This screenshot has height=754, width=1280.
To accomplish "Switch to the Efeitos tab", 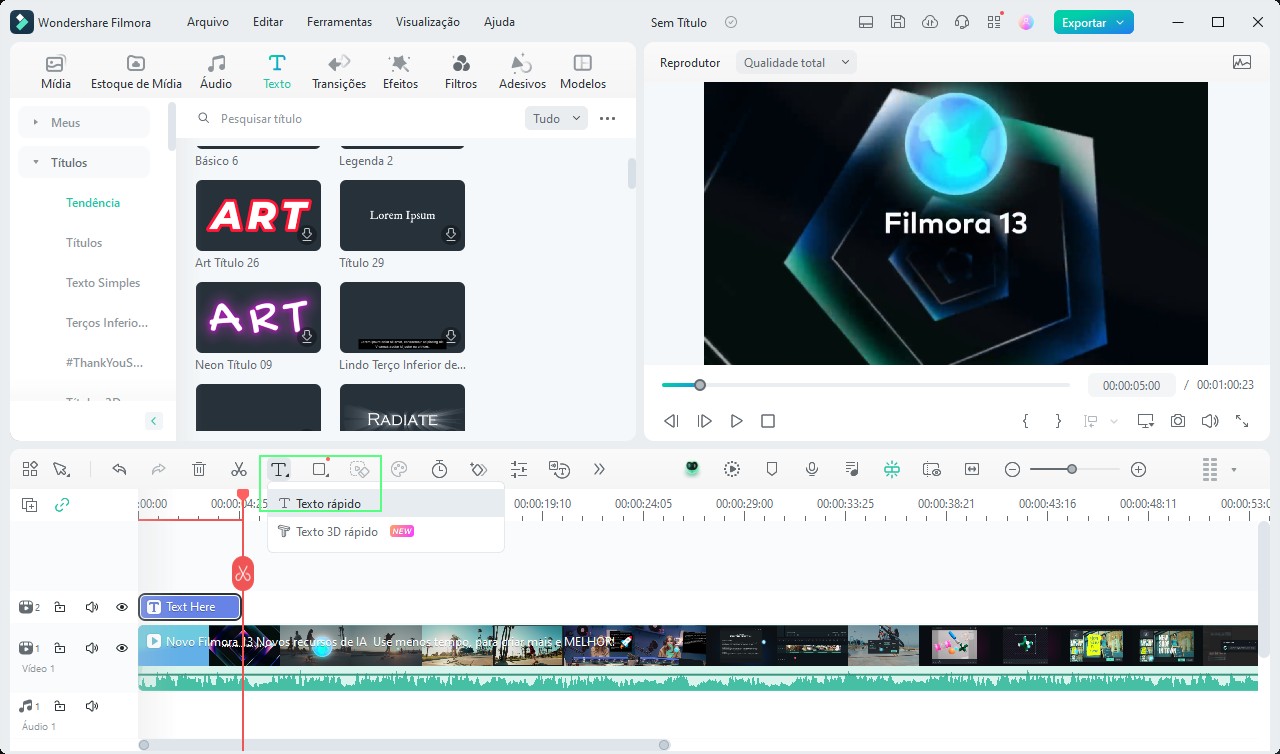I will pos(400,72).
